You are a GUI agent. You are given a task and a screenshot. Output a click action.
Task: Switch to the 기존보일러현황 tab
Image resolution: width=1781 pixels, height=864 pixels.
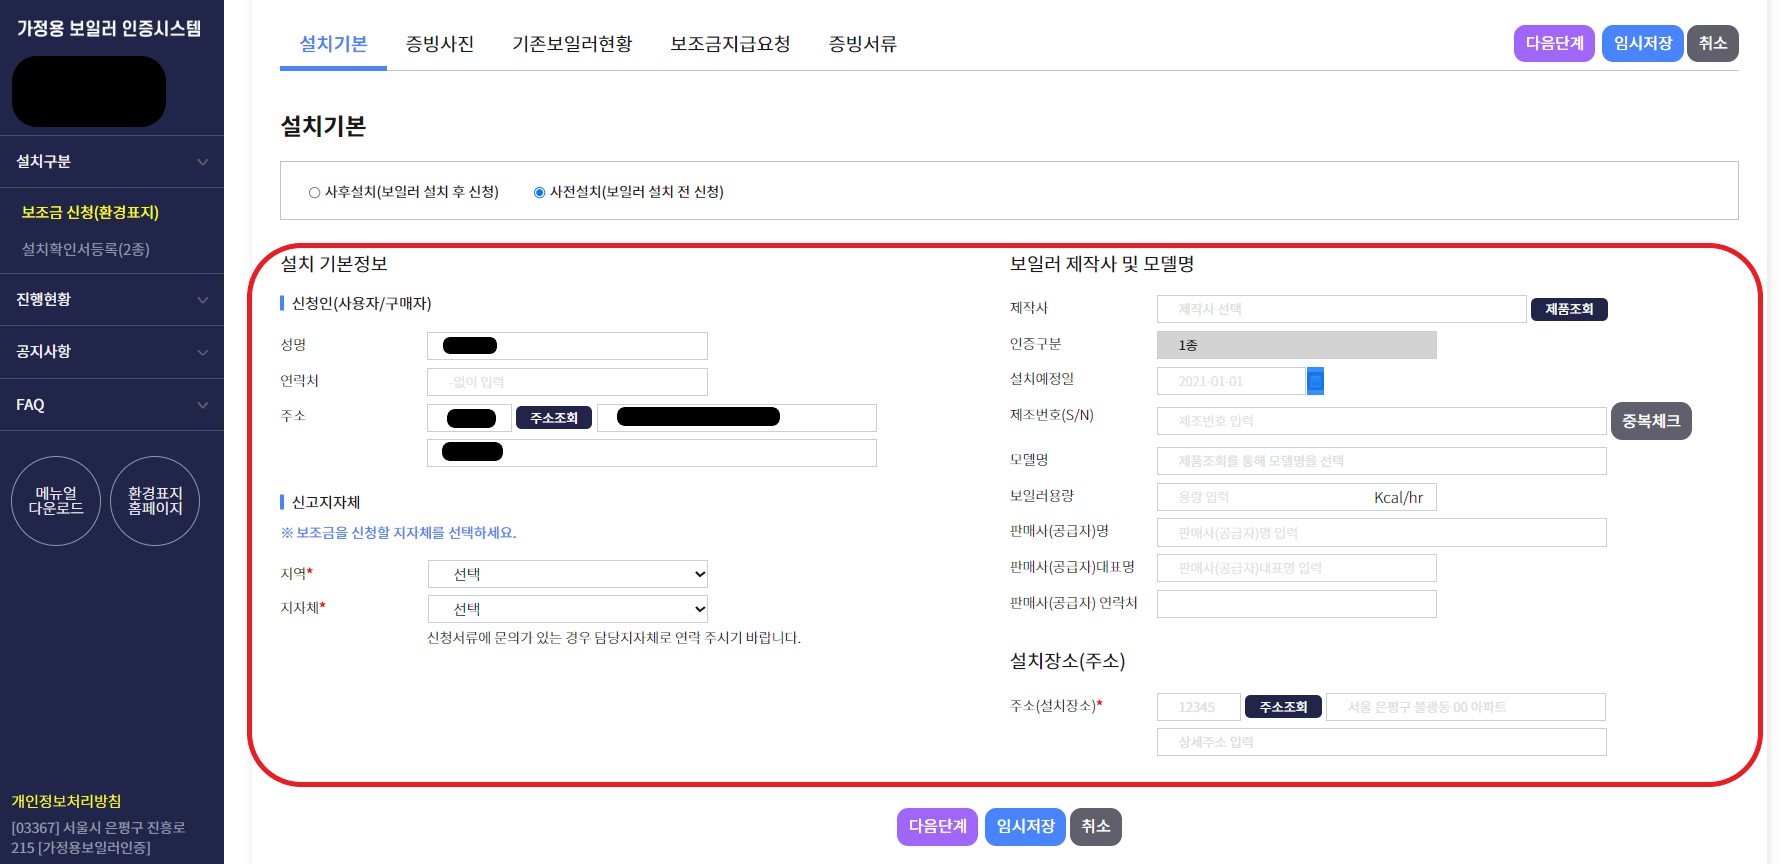coord(572,44)
